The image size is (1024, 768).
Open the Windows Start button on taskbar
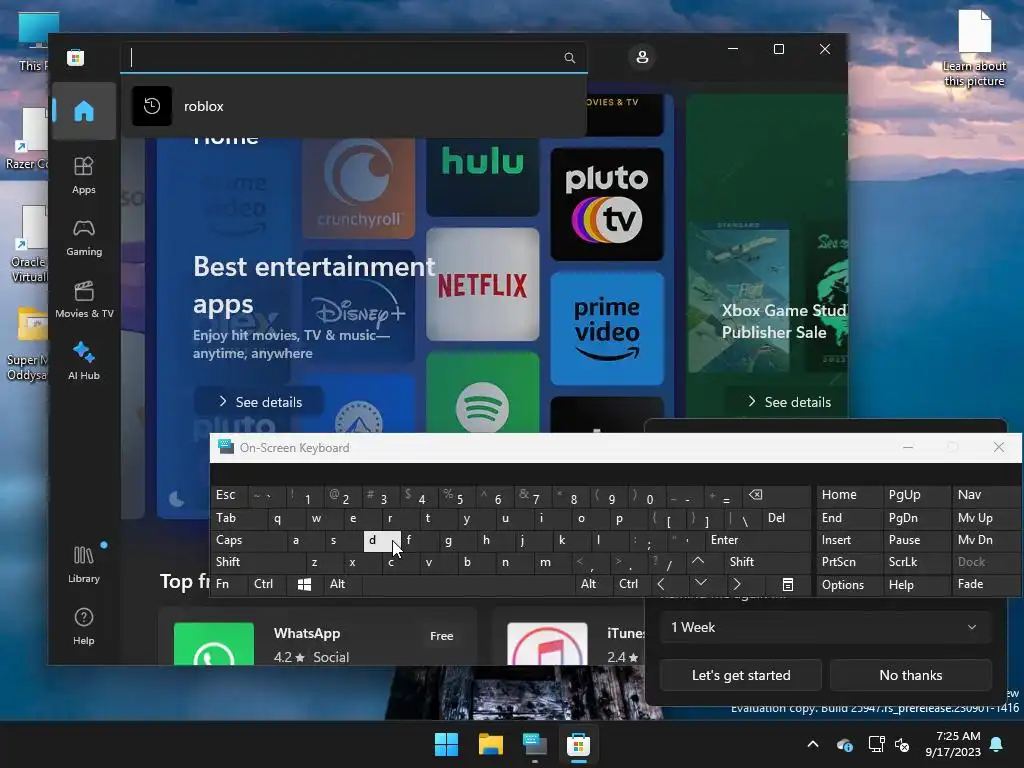(447, 744)
